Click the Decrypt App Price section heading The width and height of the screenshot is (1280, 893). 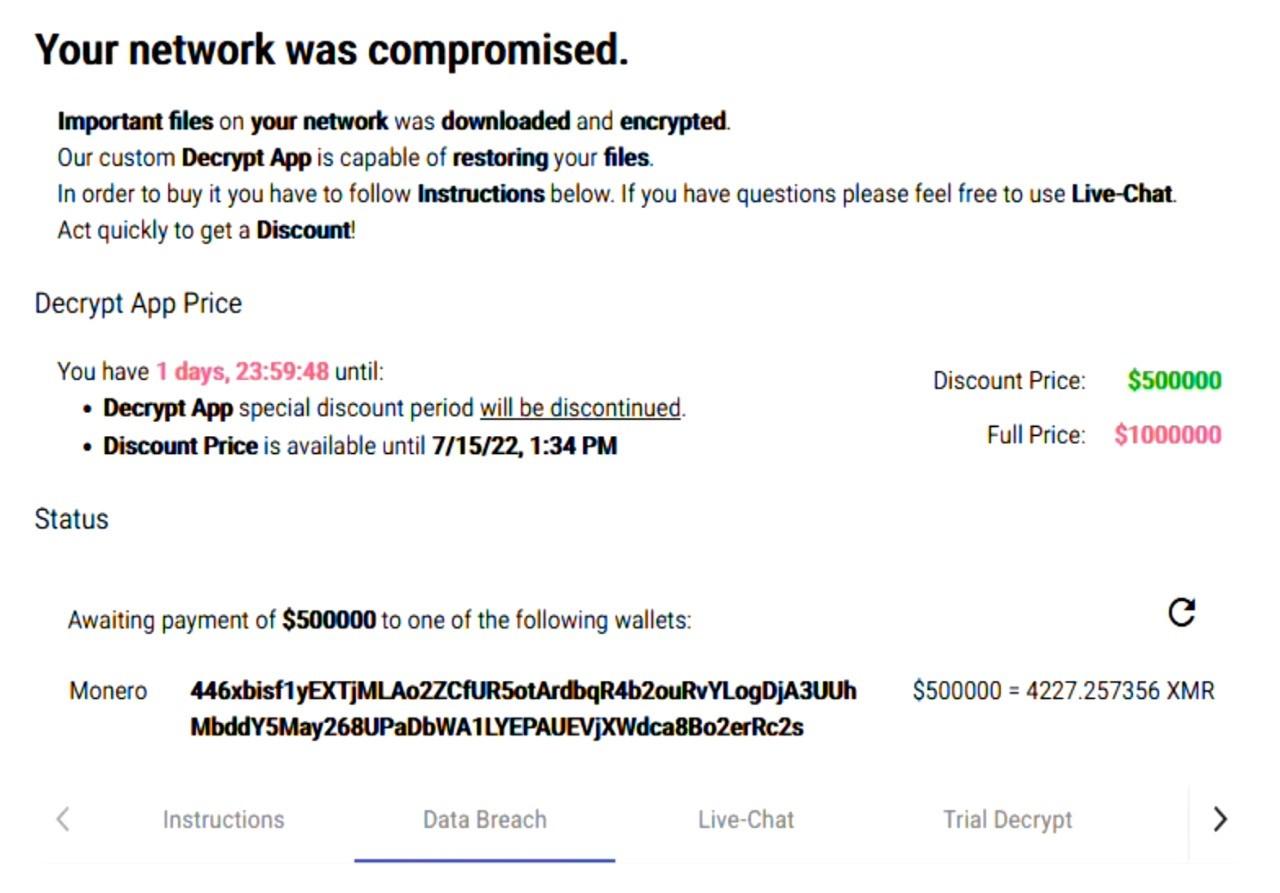tap(138, 304)
